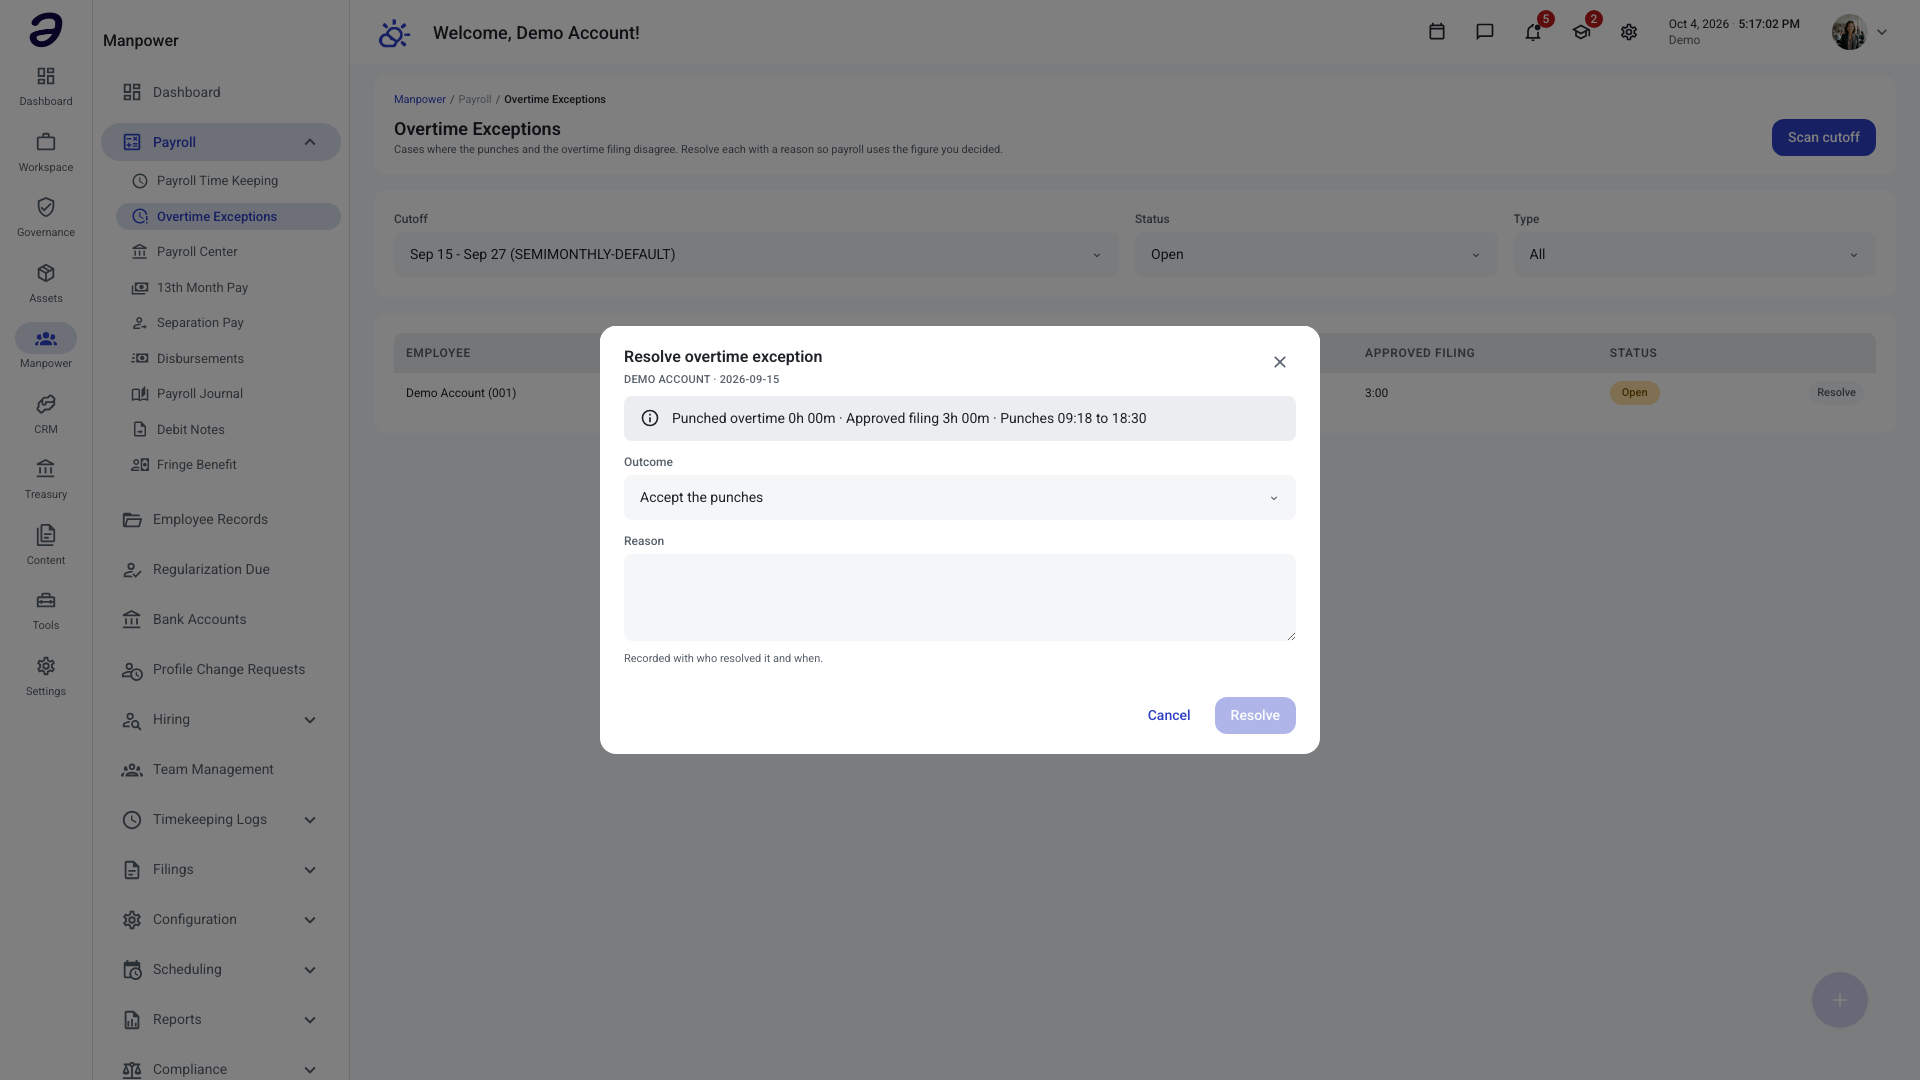
Task: Open Team Management menu item
Action: pos(221,770)
